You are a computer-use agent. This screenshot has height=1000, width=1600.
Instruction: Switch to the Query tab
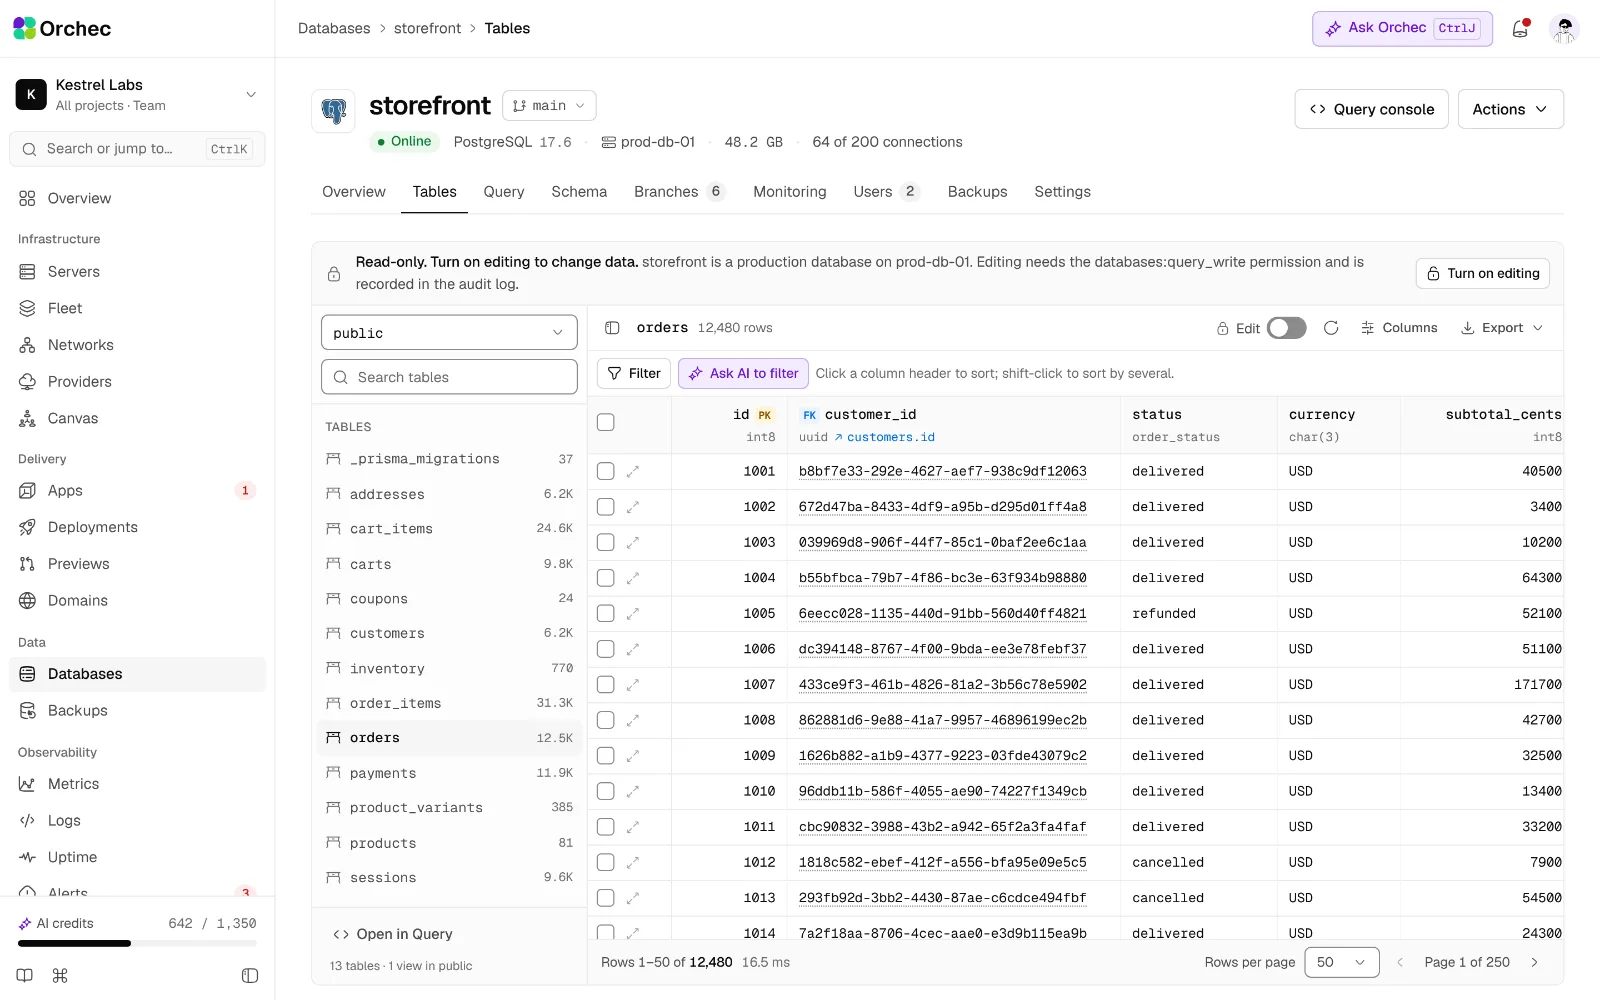click(504, 192)
